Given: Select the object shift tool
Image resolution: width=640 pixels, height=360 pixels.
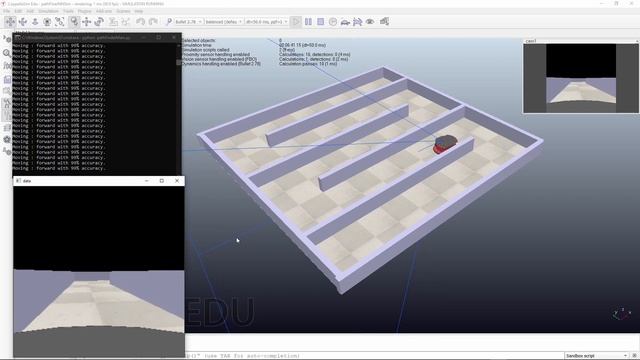Looking at the screenshot, I should pyautogui.click(x=87, y=22).
